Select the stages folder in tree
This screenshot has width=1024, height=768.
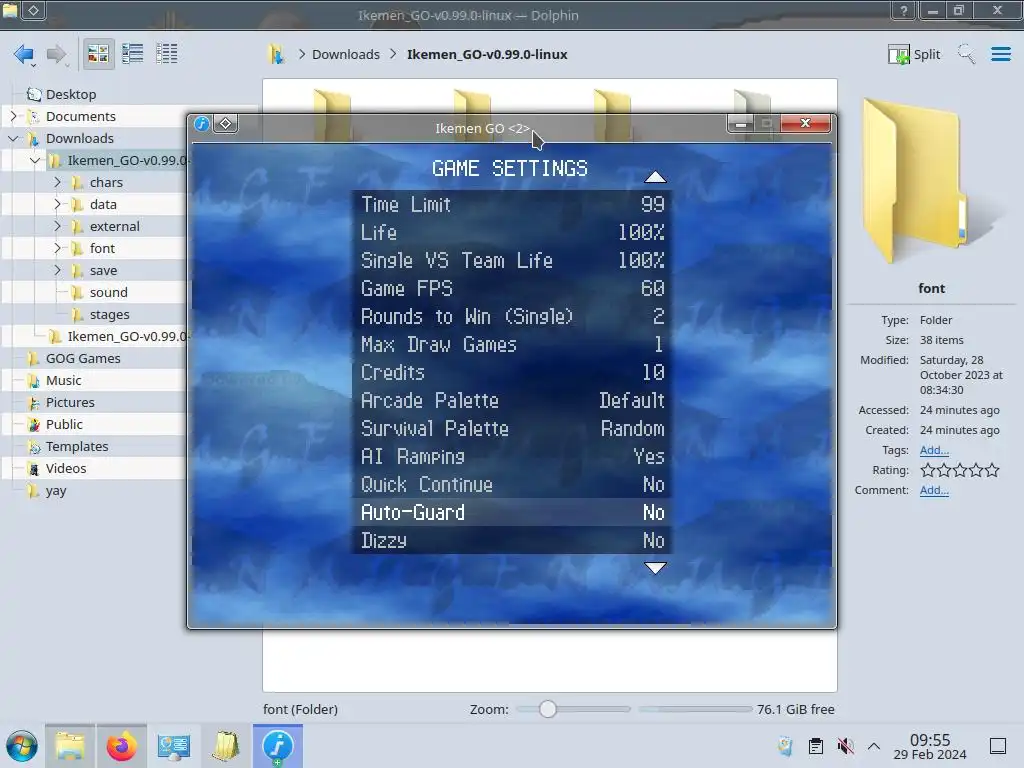click(110, 315)
